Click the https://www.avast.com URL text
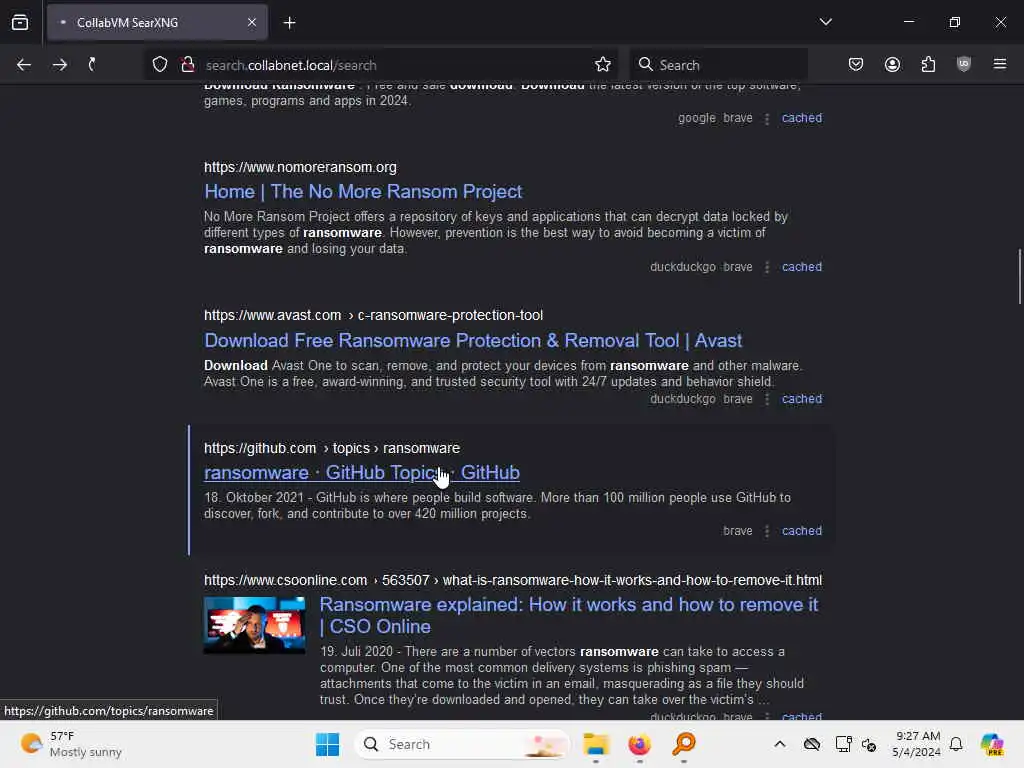 point(373,315)
